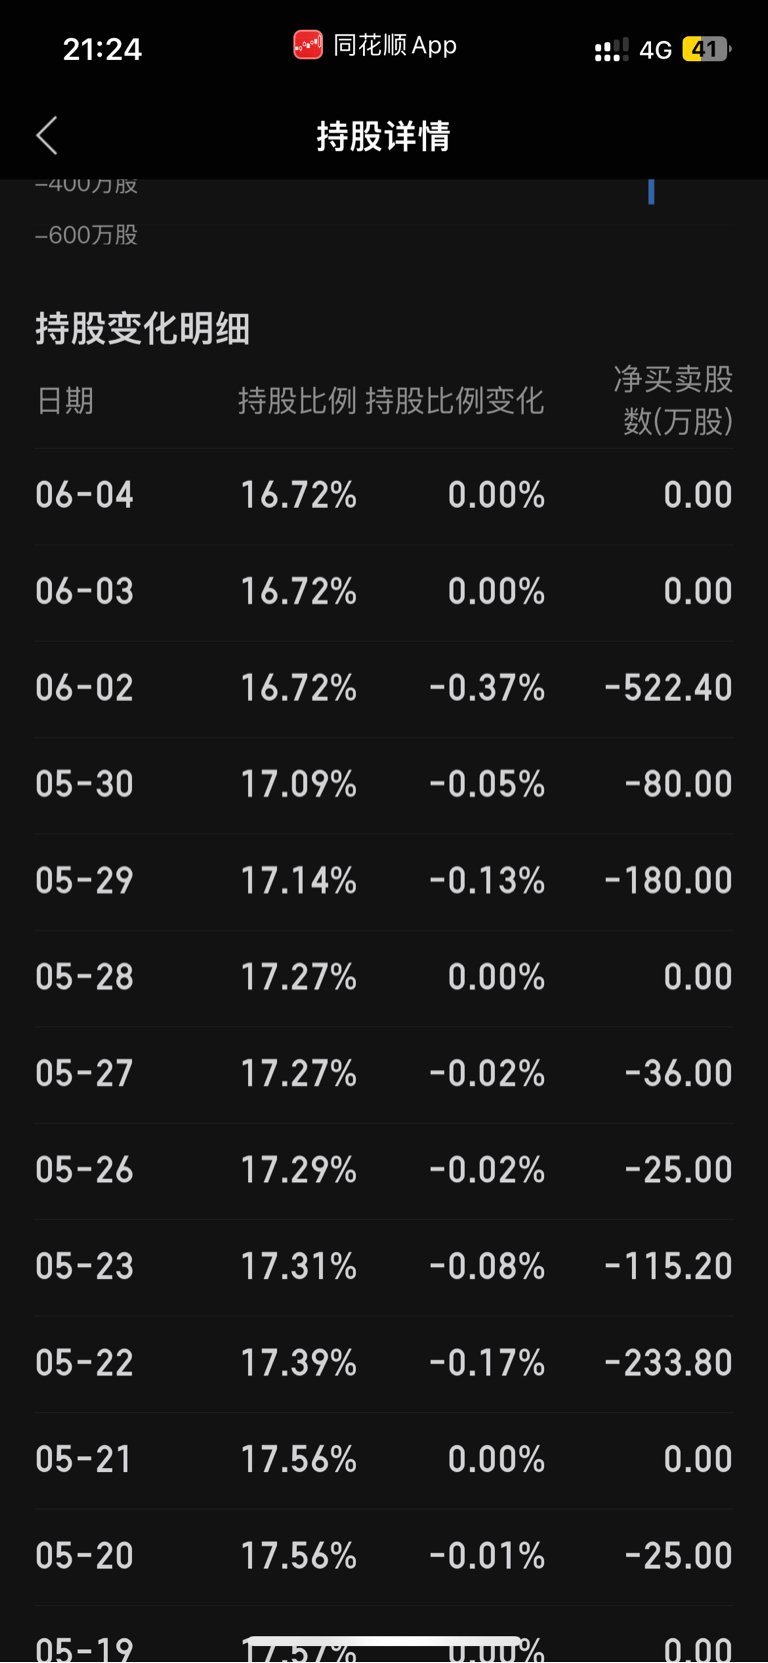Tap the 05-23 row showing -115.20
The height and width of the screenshot is (1663, 768).
pyautogui.click(x=384, y=1267)
